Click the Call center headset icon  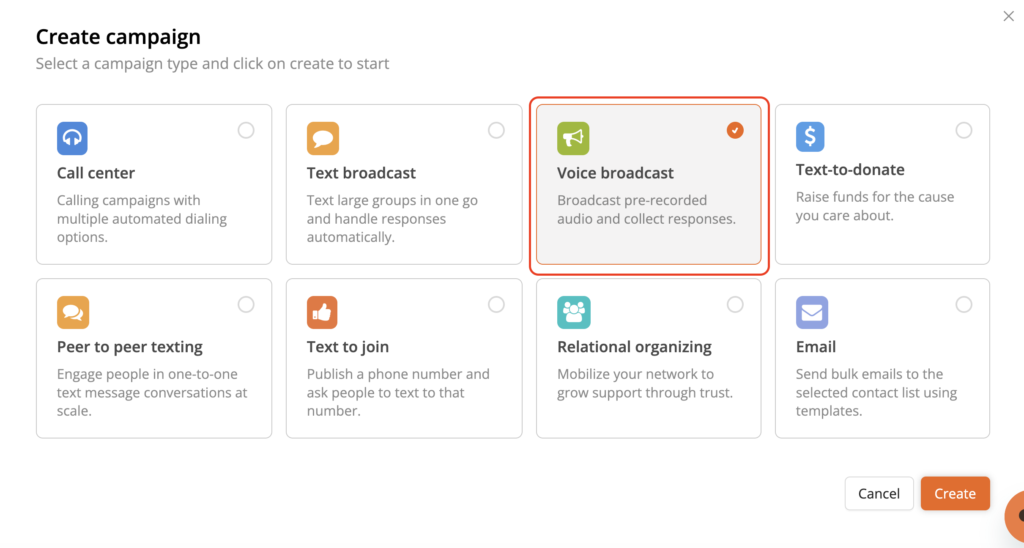(x=72, y=138)
